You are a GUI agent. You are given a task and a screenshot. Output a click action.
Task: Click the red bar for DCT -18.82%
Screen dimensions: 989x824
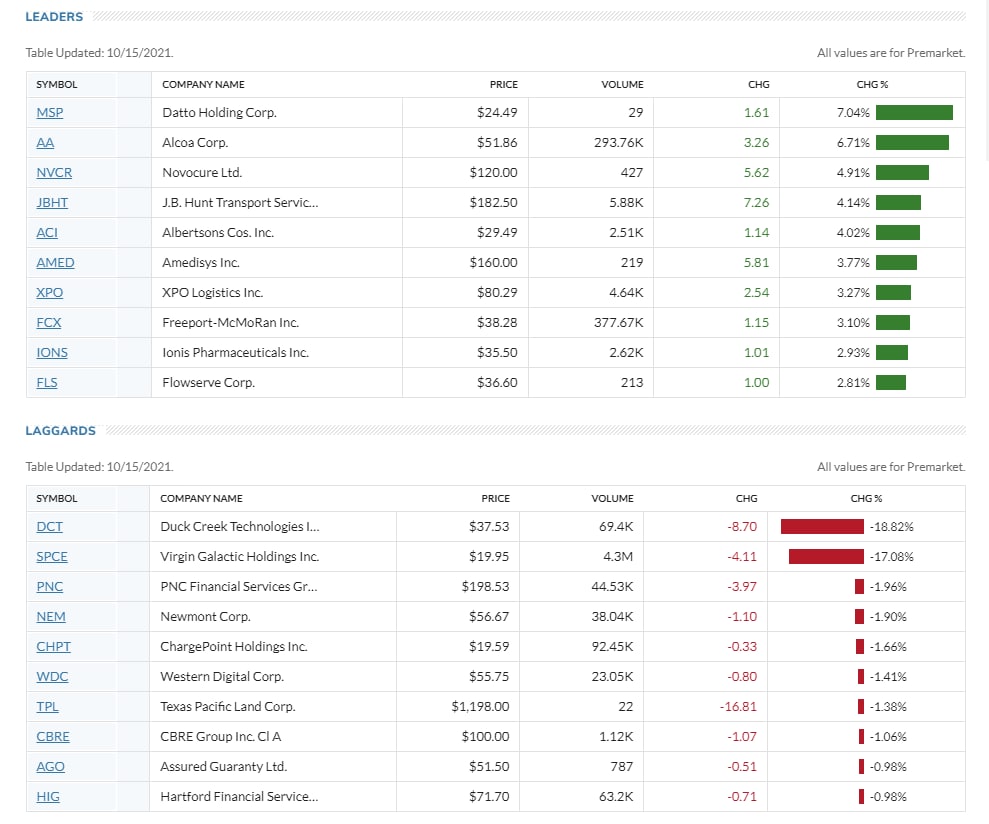[822, 526]
